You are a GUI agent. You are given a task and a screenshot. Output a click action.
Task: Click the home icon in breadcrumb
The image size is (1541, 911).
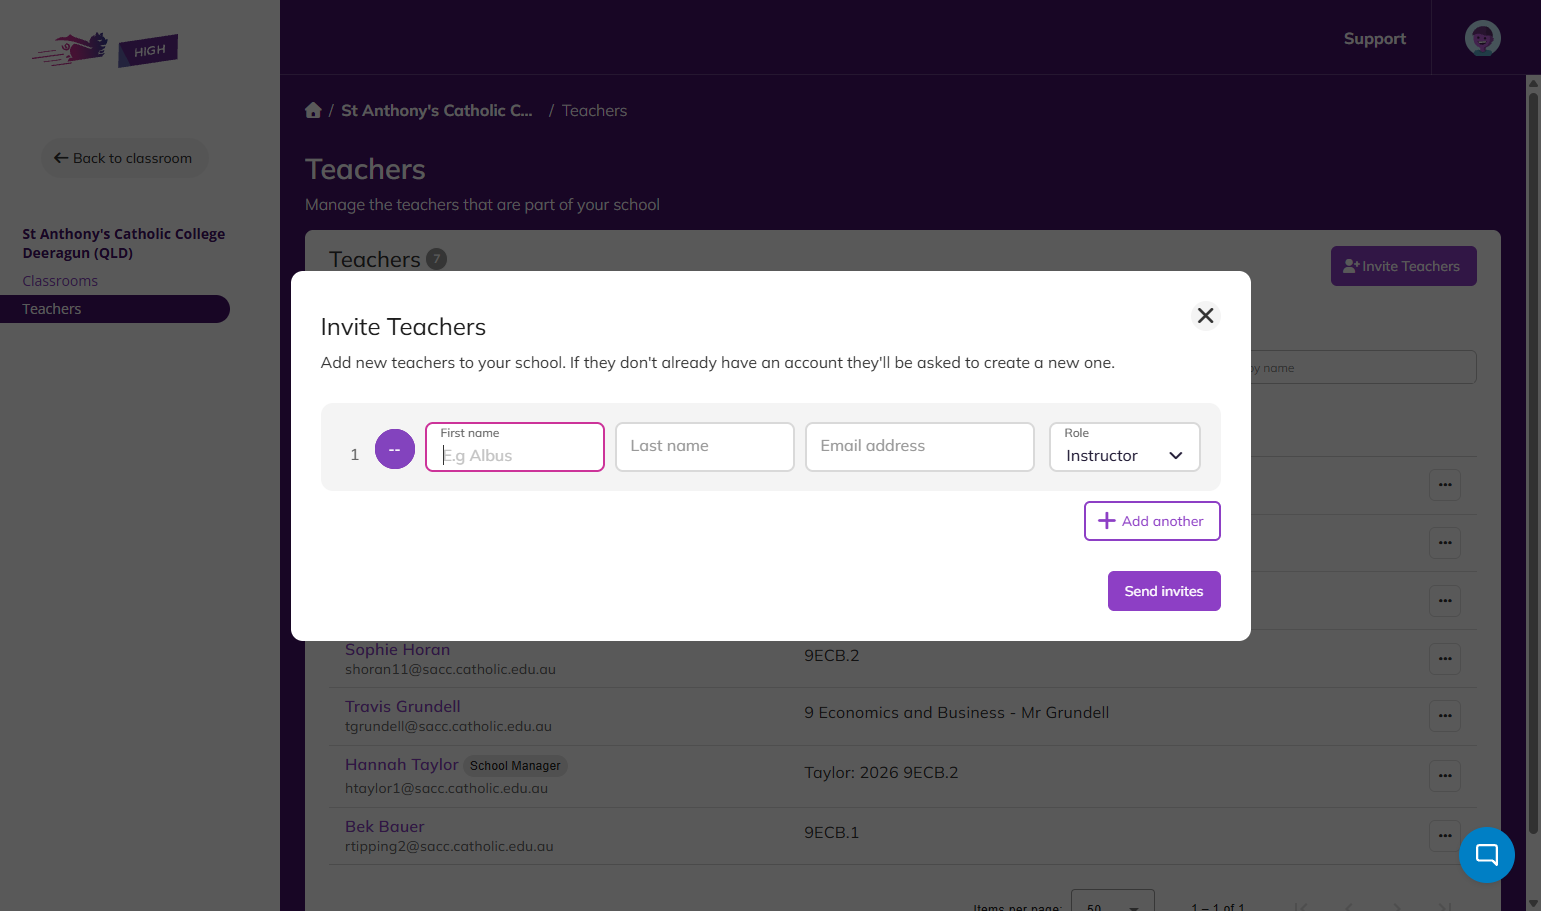(313, 110)
